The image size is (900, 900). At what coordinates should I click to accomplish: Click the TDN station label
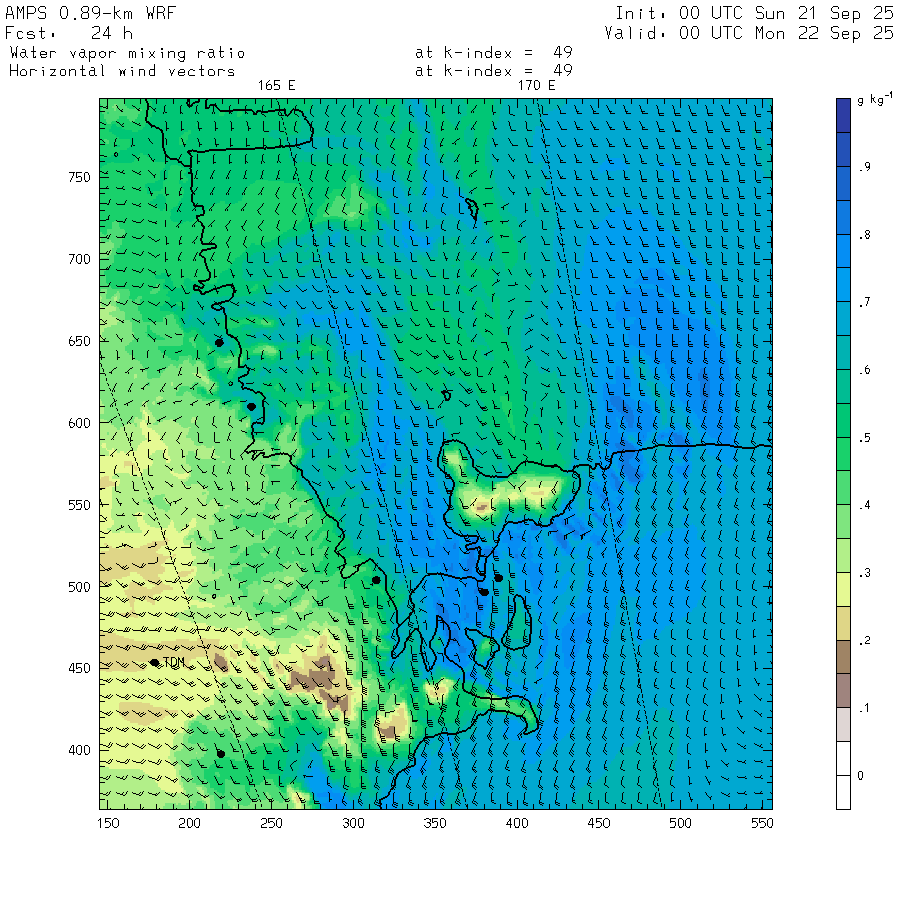174,662
